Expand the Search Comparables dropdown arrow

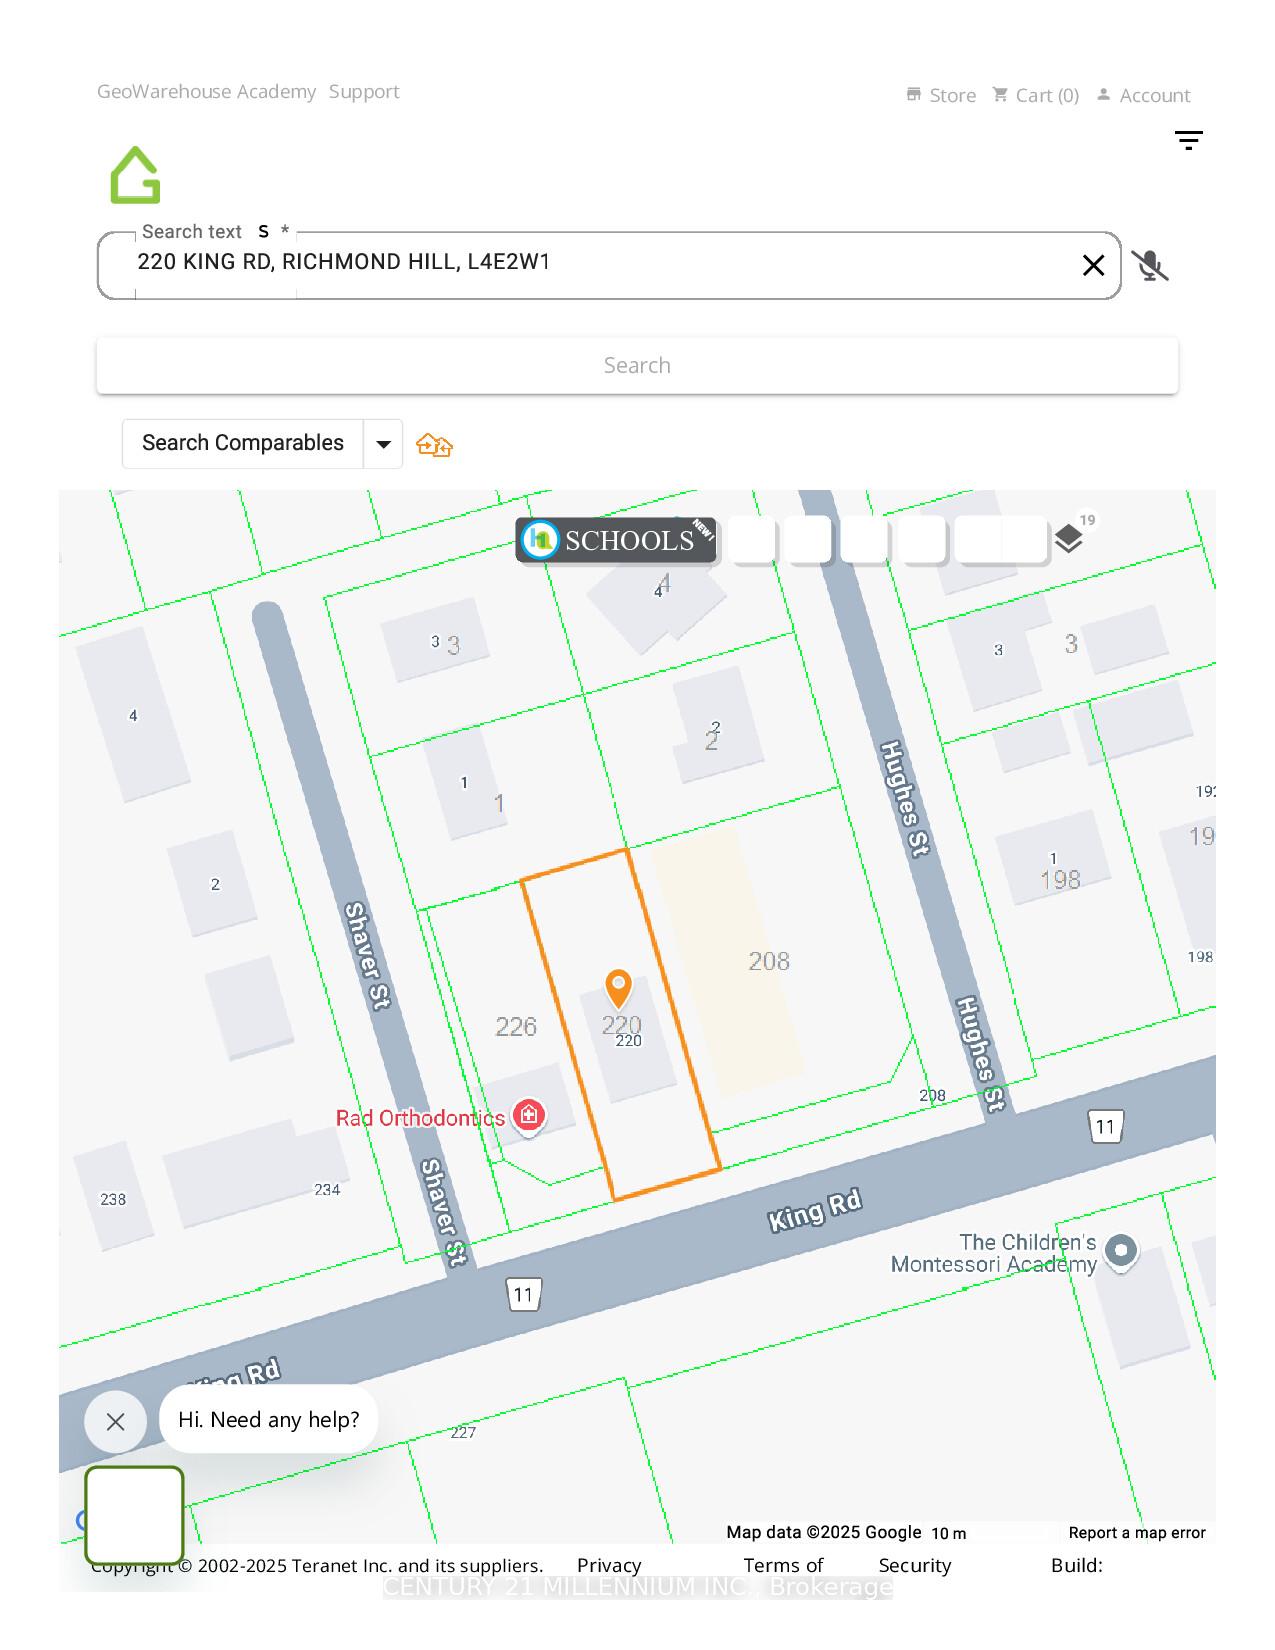pyautogui.click(x=383, y=445)
